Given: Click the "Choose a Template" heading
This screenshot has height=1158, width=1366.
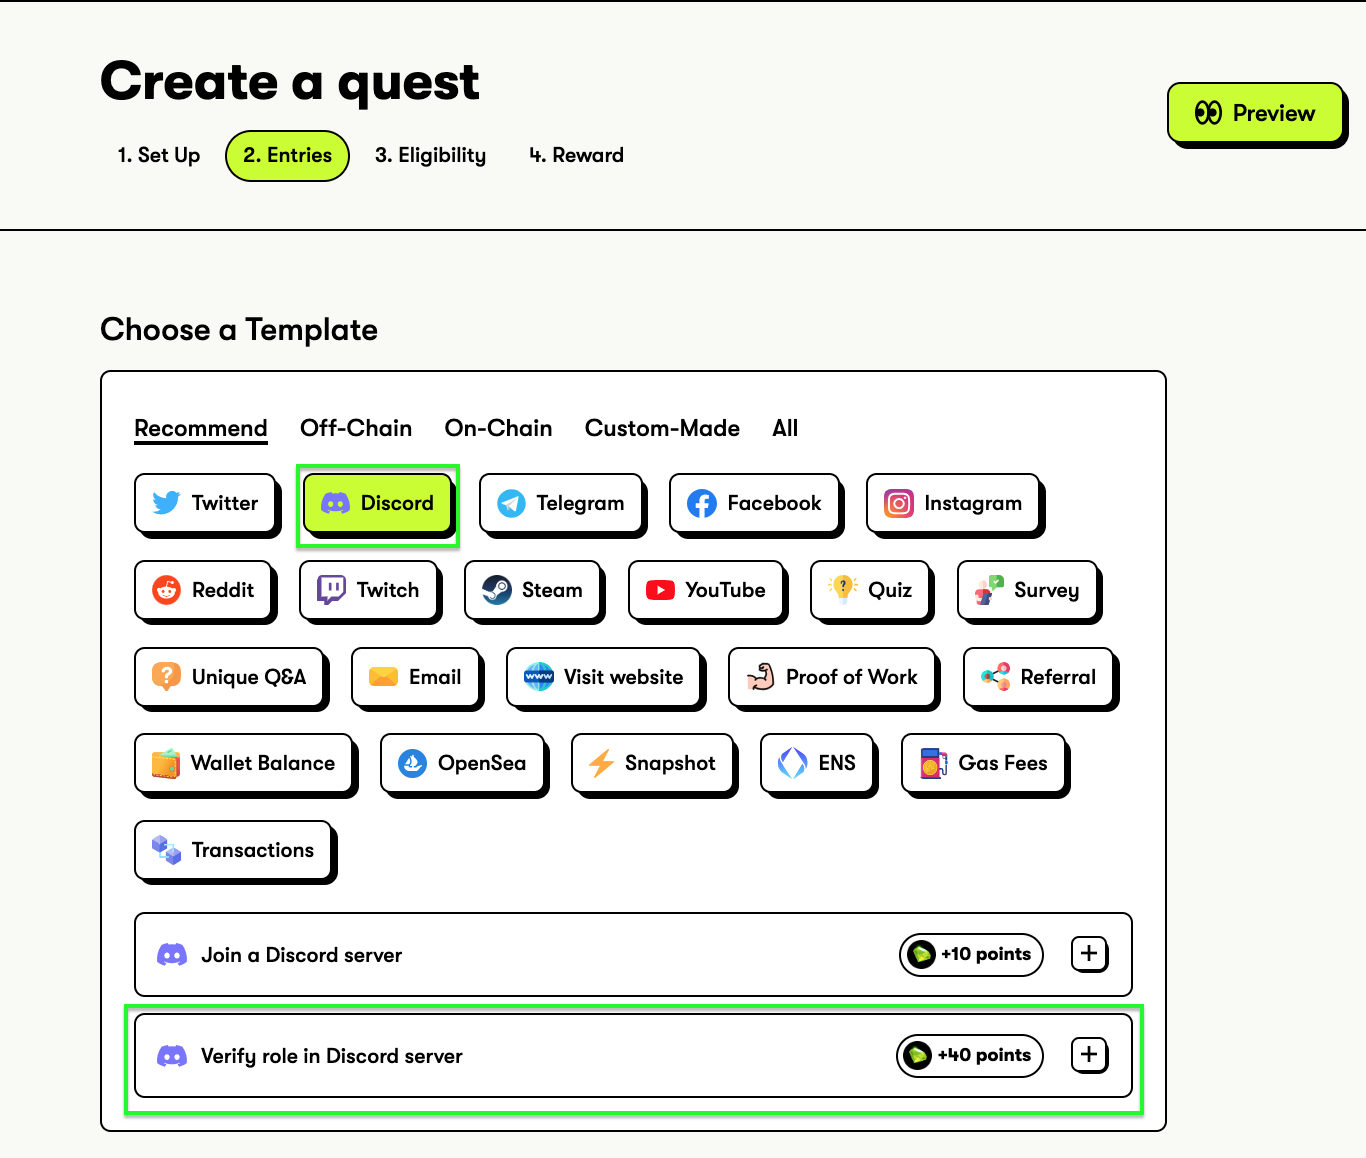Looking at the screenshot, I should [x=239, y=330].
